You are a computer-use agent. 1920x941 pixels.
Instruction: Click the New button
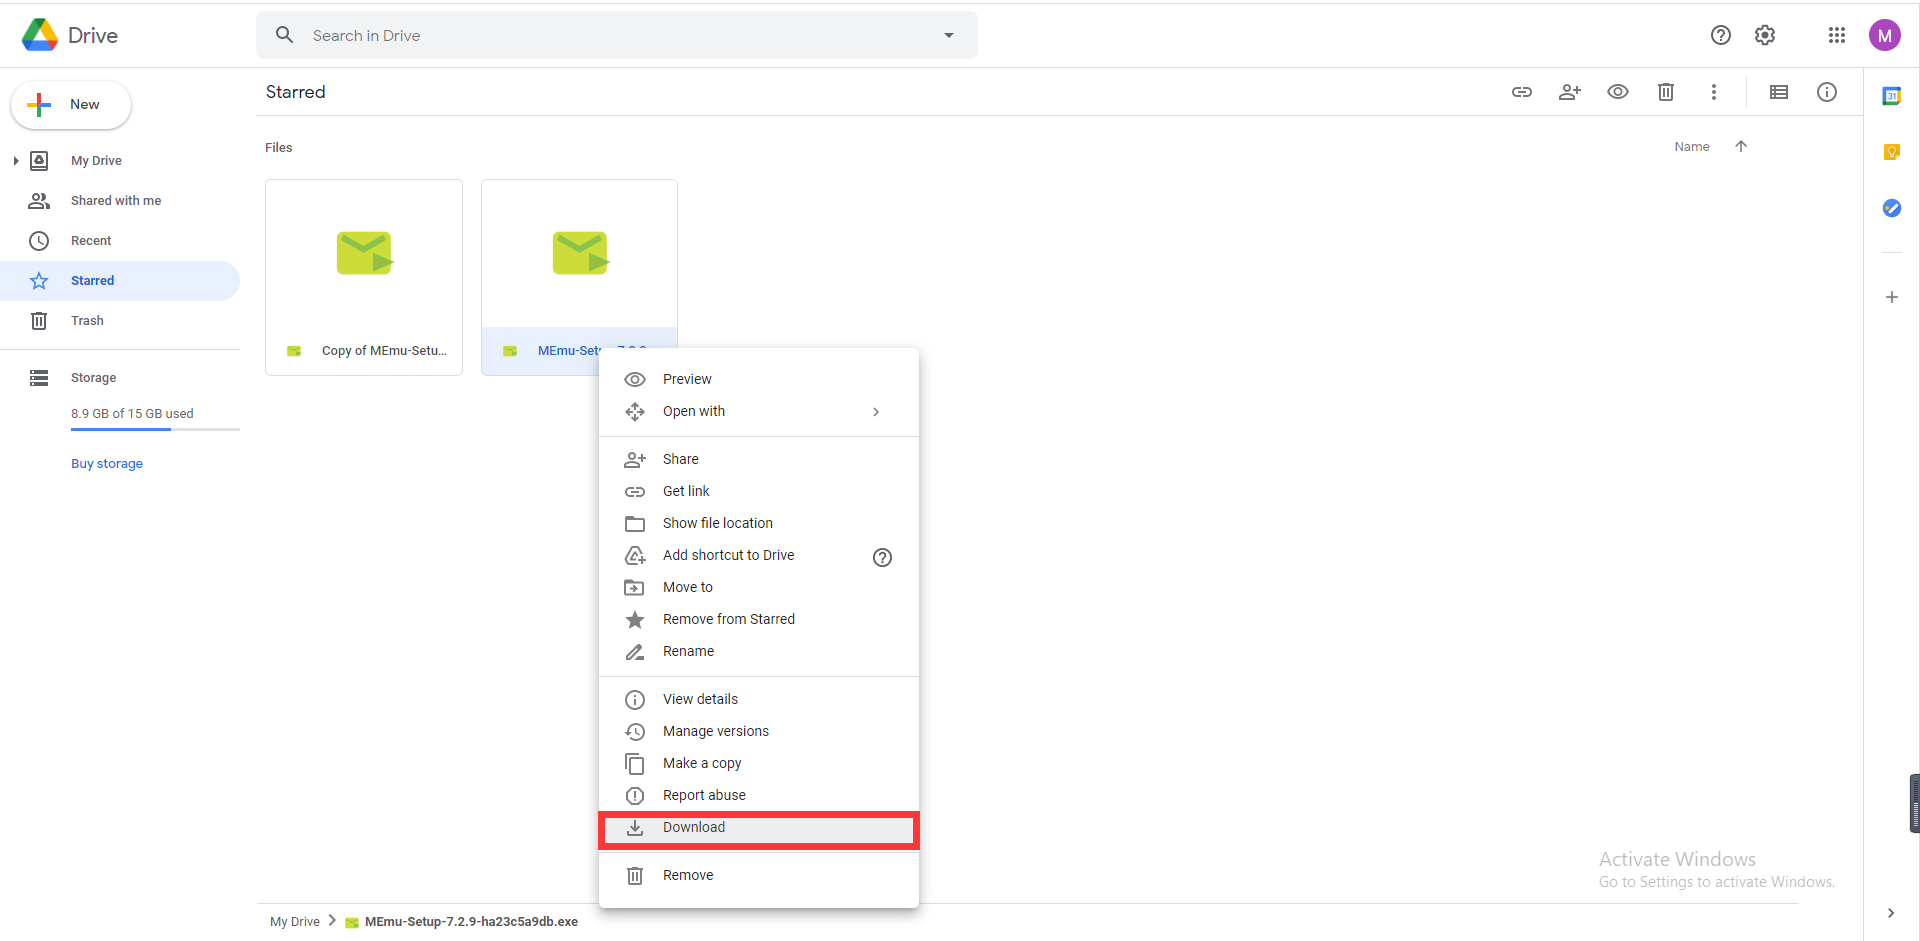point(71,105)
